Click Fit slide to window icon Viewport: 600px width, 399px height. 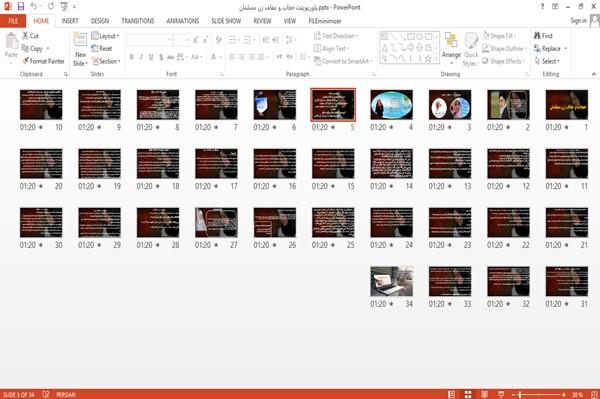coord(594,394)
